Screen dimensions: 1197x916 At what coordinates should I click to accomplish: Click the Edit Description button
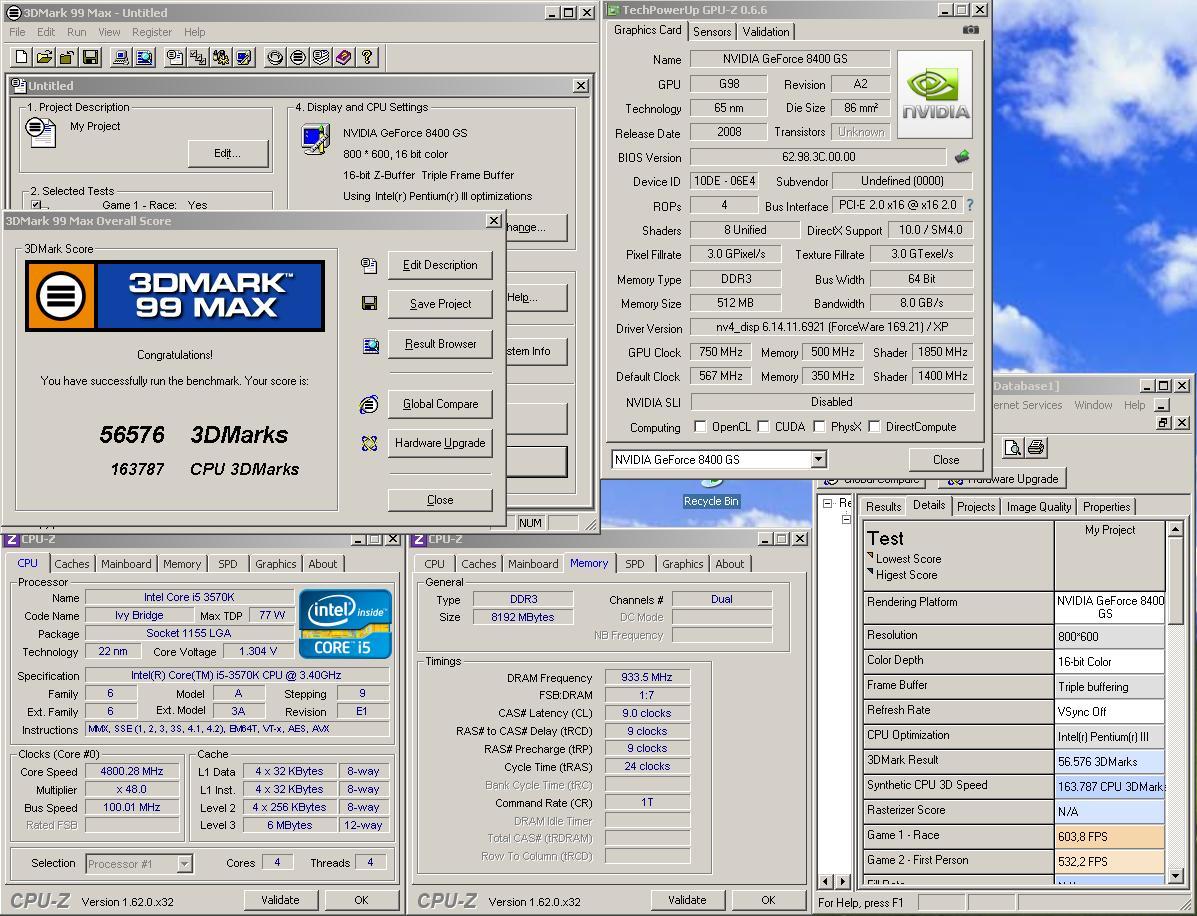[440, 265]
